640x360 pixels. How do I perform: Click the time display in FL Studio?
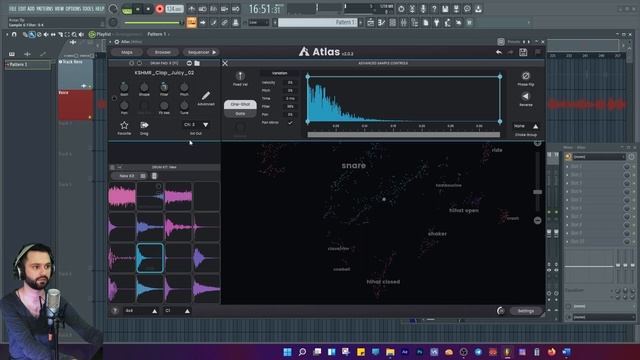(x=265, y=9)
